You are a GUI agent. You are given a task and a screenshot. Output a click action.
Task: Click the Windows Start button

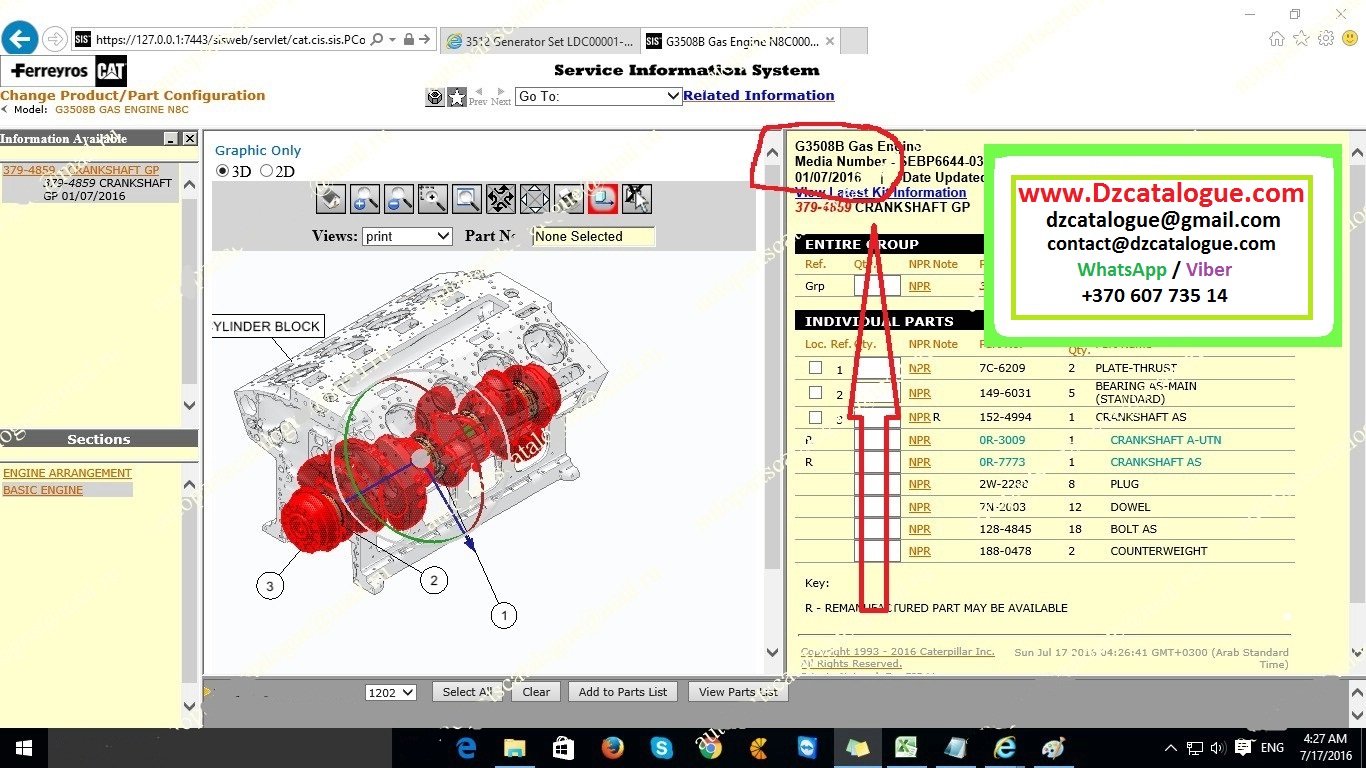(24, 748)
